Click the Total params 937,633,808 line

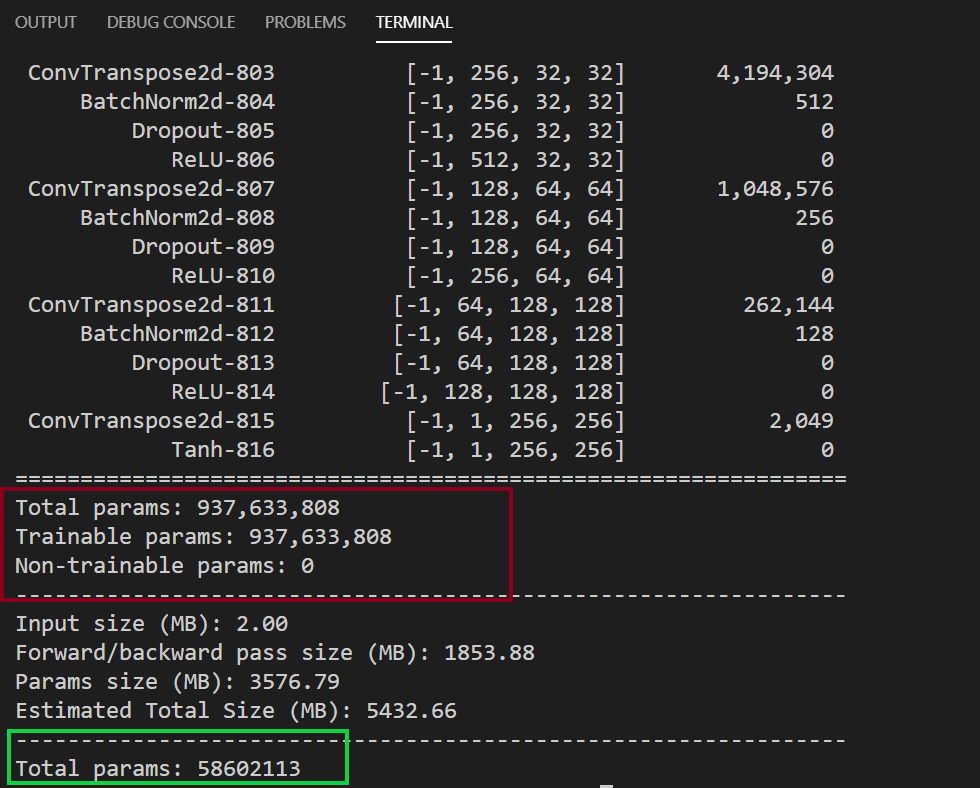(x=178, y=508)
